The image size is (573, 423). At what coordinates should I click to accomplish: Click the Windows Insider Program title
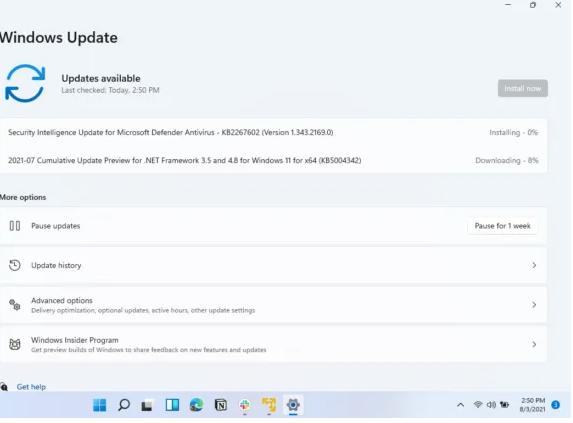tap(75, 340)
